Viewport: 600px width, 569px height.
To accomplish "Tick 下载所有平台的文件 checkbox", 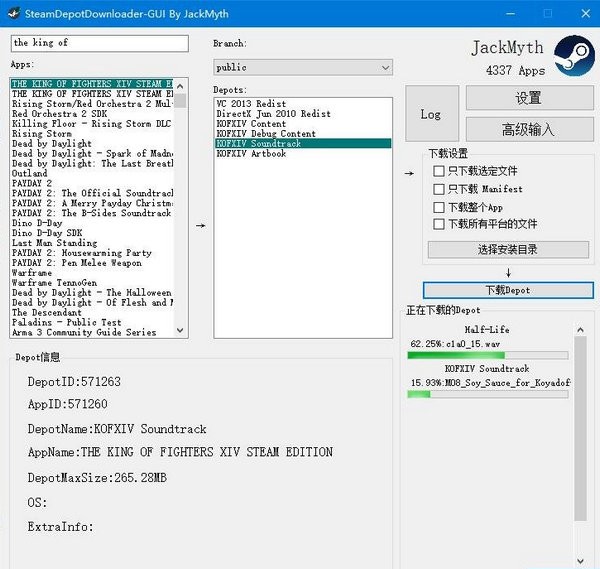I will pyautogui.click(x=439, y=224).
